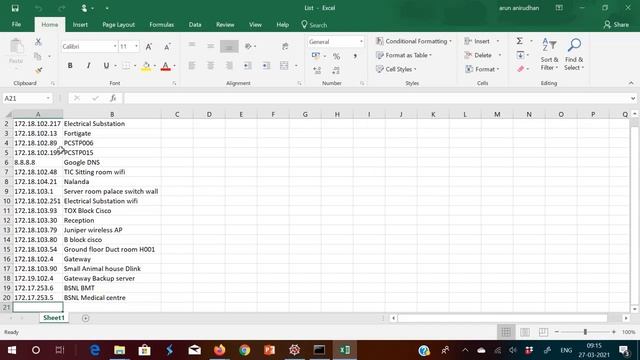The image size is (640, 360).
Task: Open the font color dropdown arrow
Action: (x=175, y=66)
